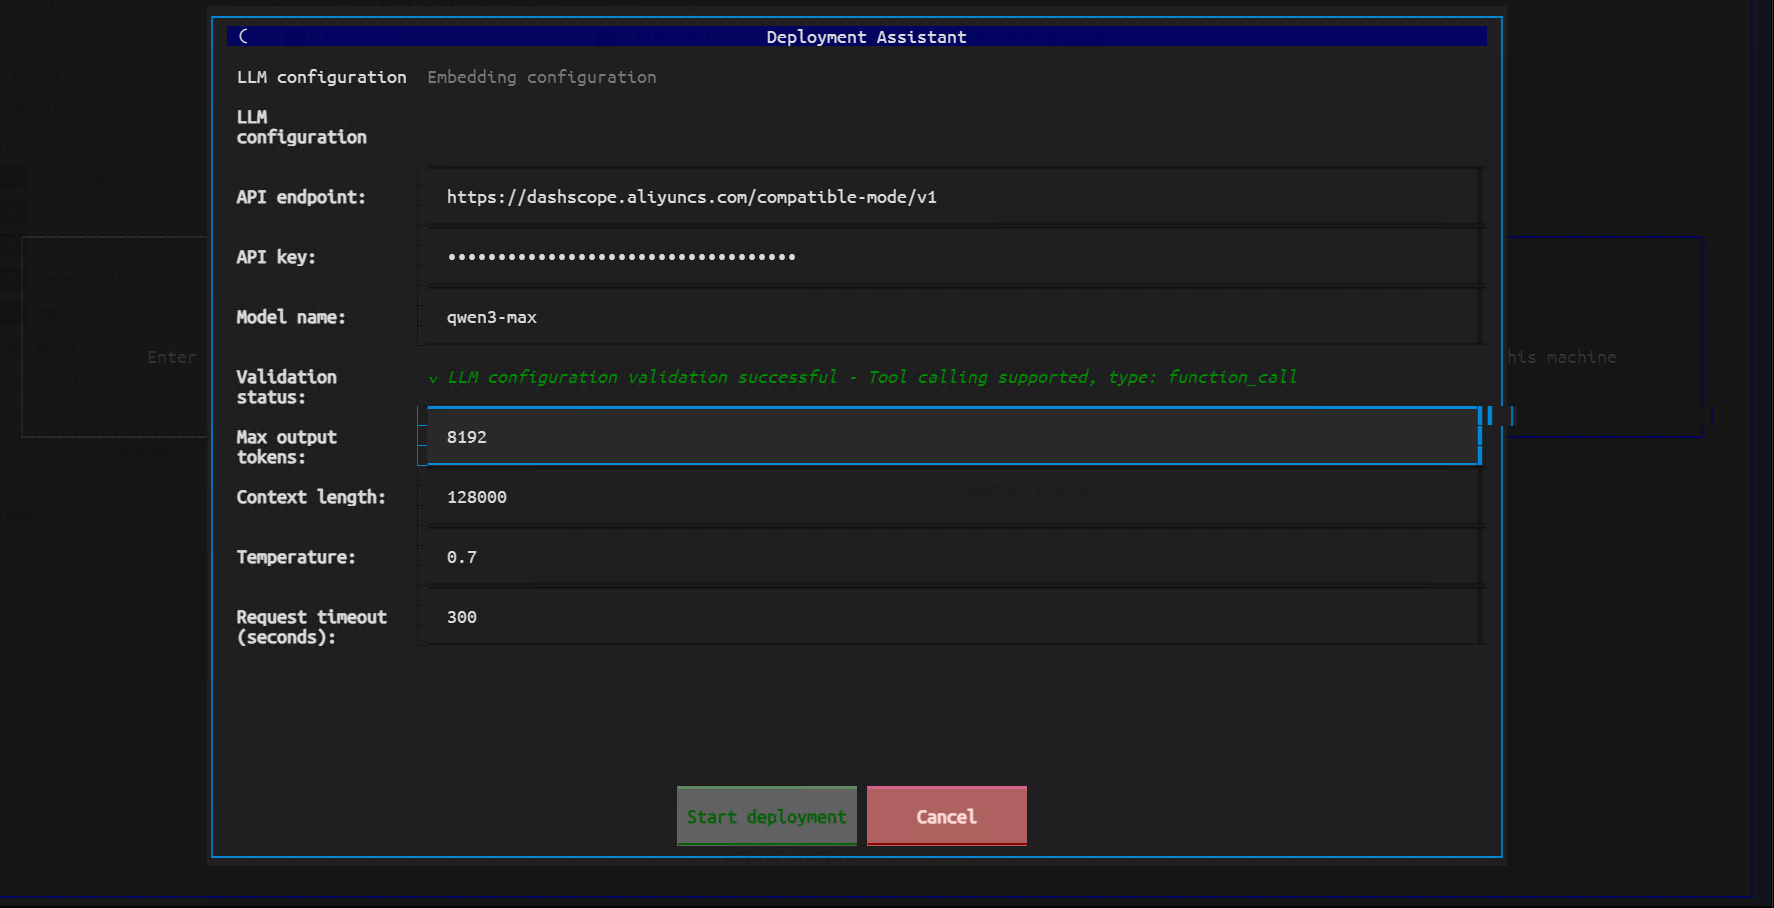Viewport: 1774px width, 908px height.
Task: Click the green checkmark beside validation message
Action: 433,378
